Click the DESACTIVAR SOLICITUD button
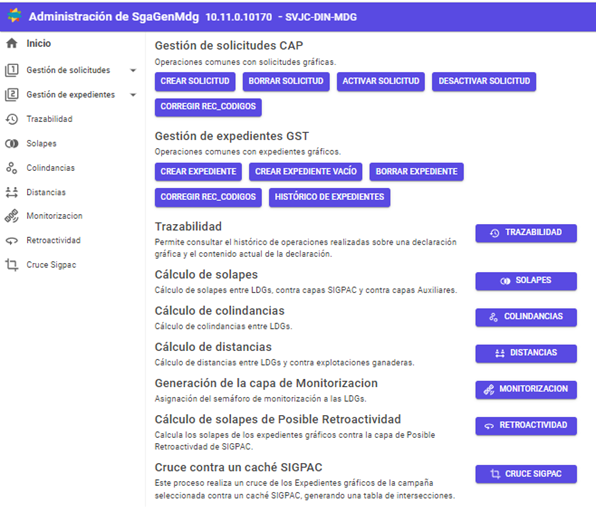The width and height of the screenshot is (596, 507). coord(484,81)
